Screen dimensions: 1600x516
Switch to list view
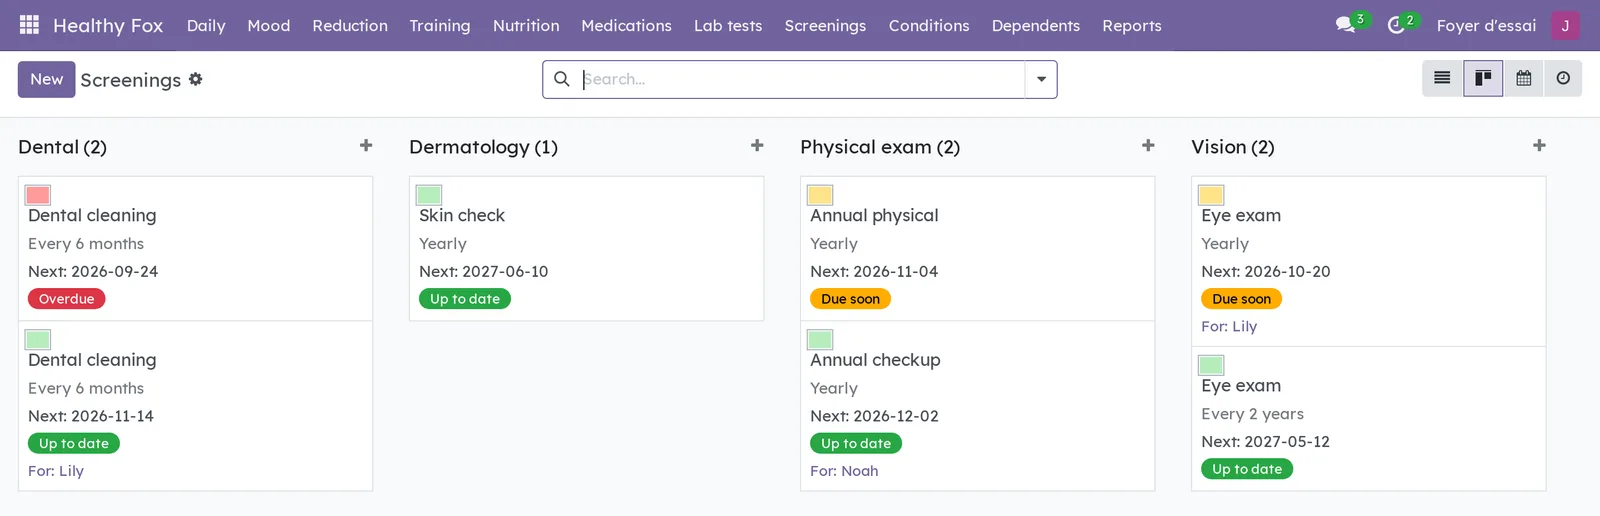(x=1442, y=78)
